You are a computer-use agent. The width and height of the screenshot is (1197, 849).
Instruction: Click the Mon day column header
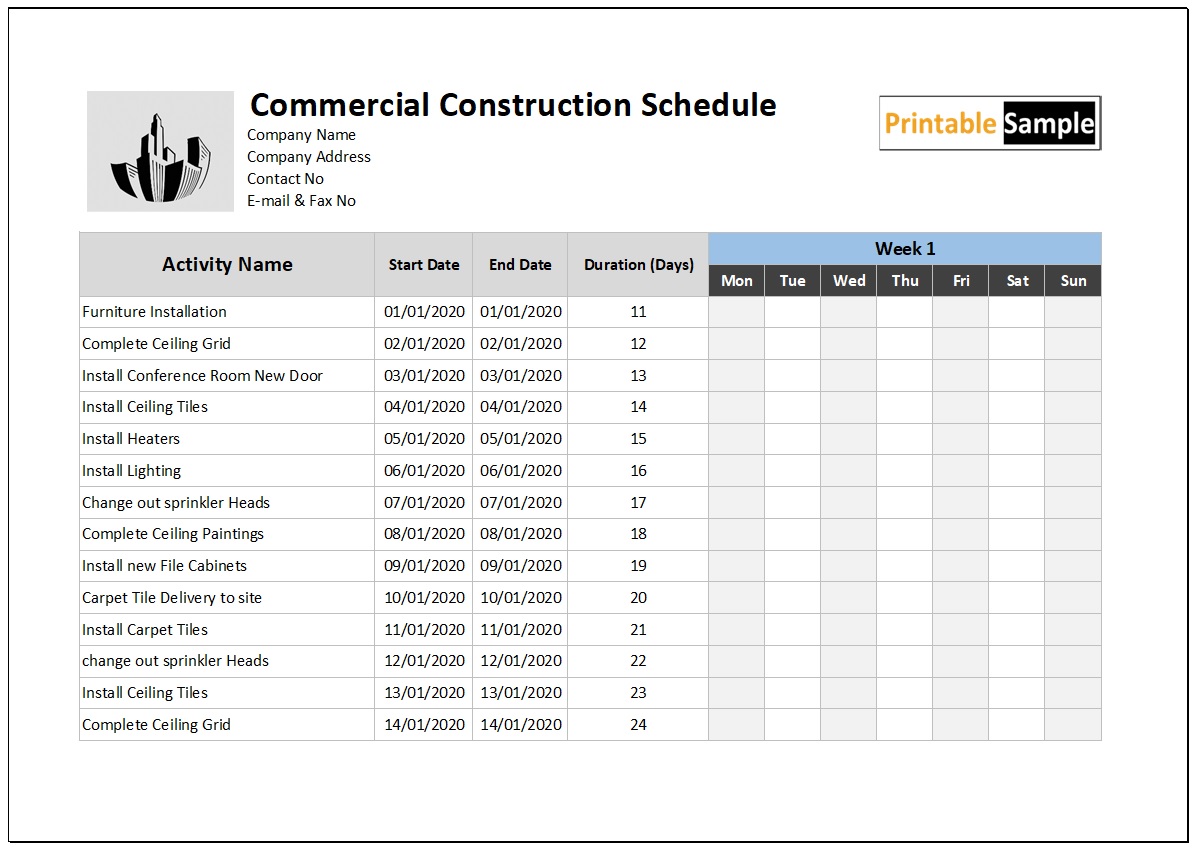click(736, 281)
